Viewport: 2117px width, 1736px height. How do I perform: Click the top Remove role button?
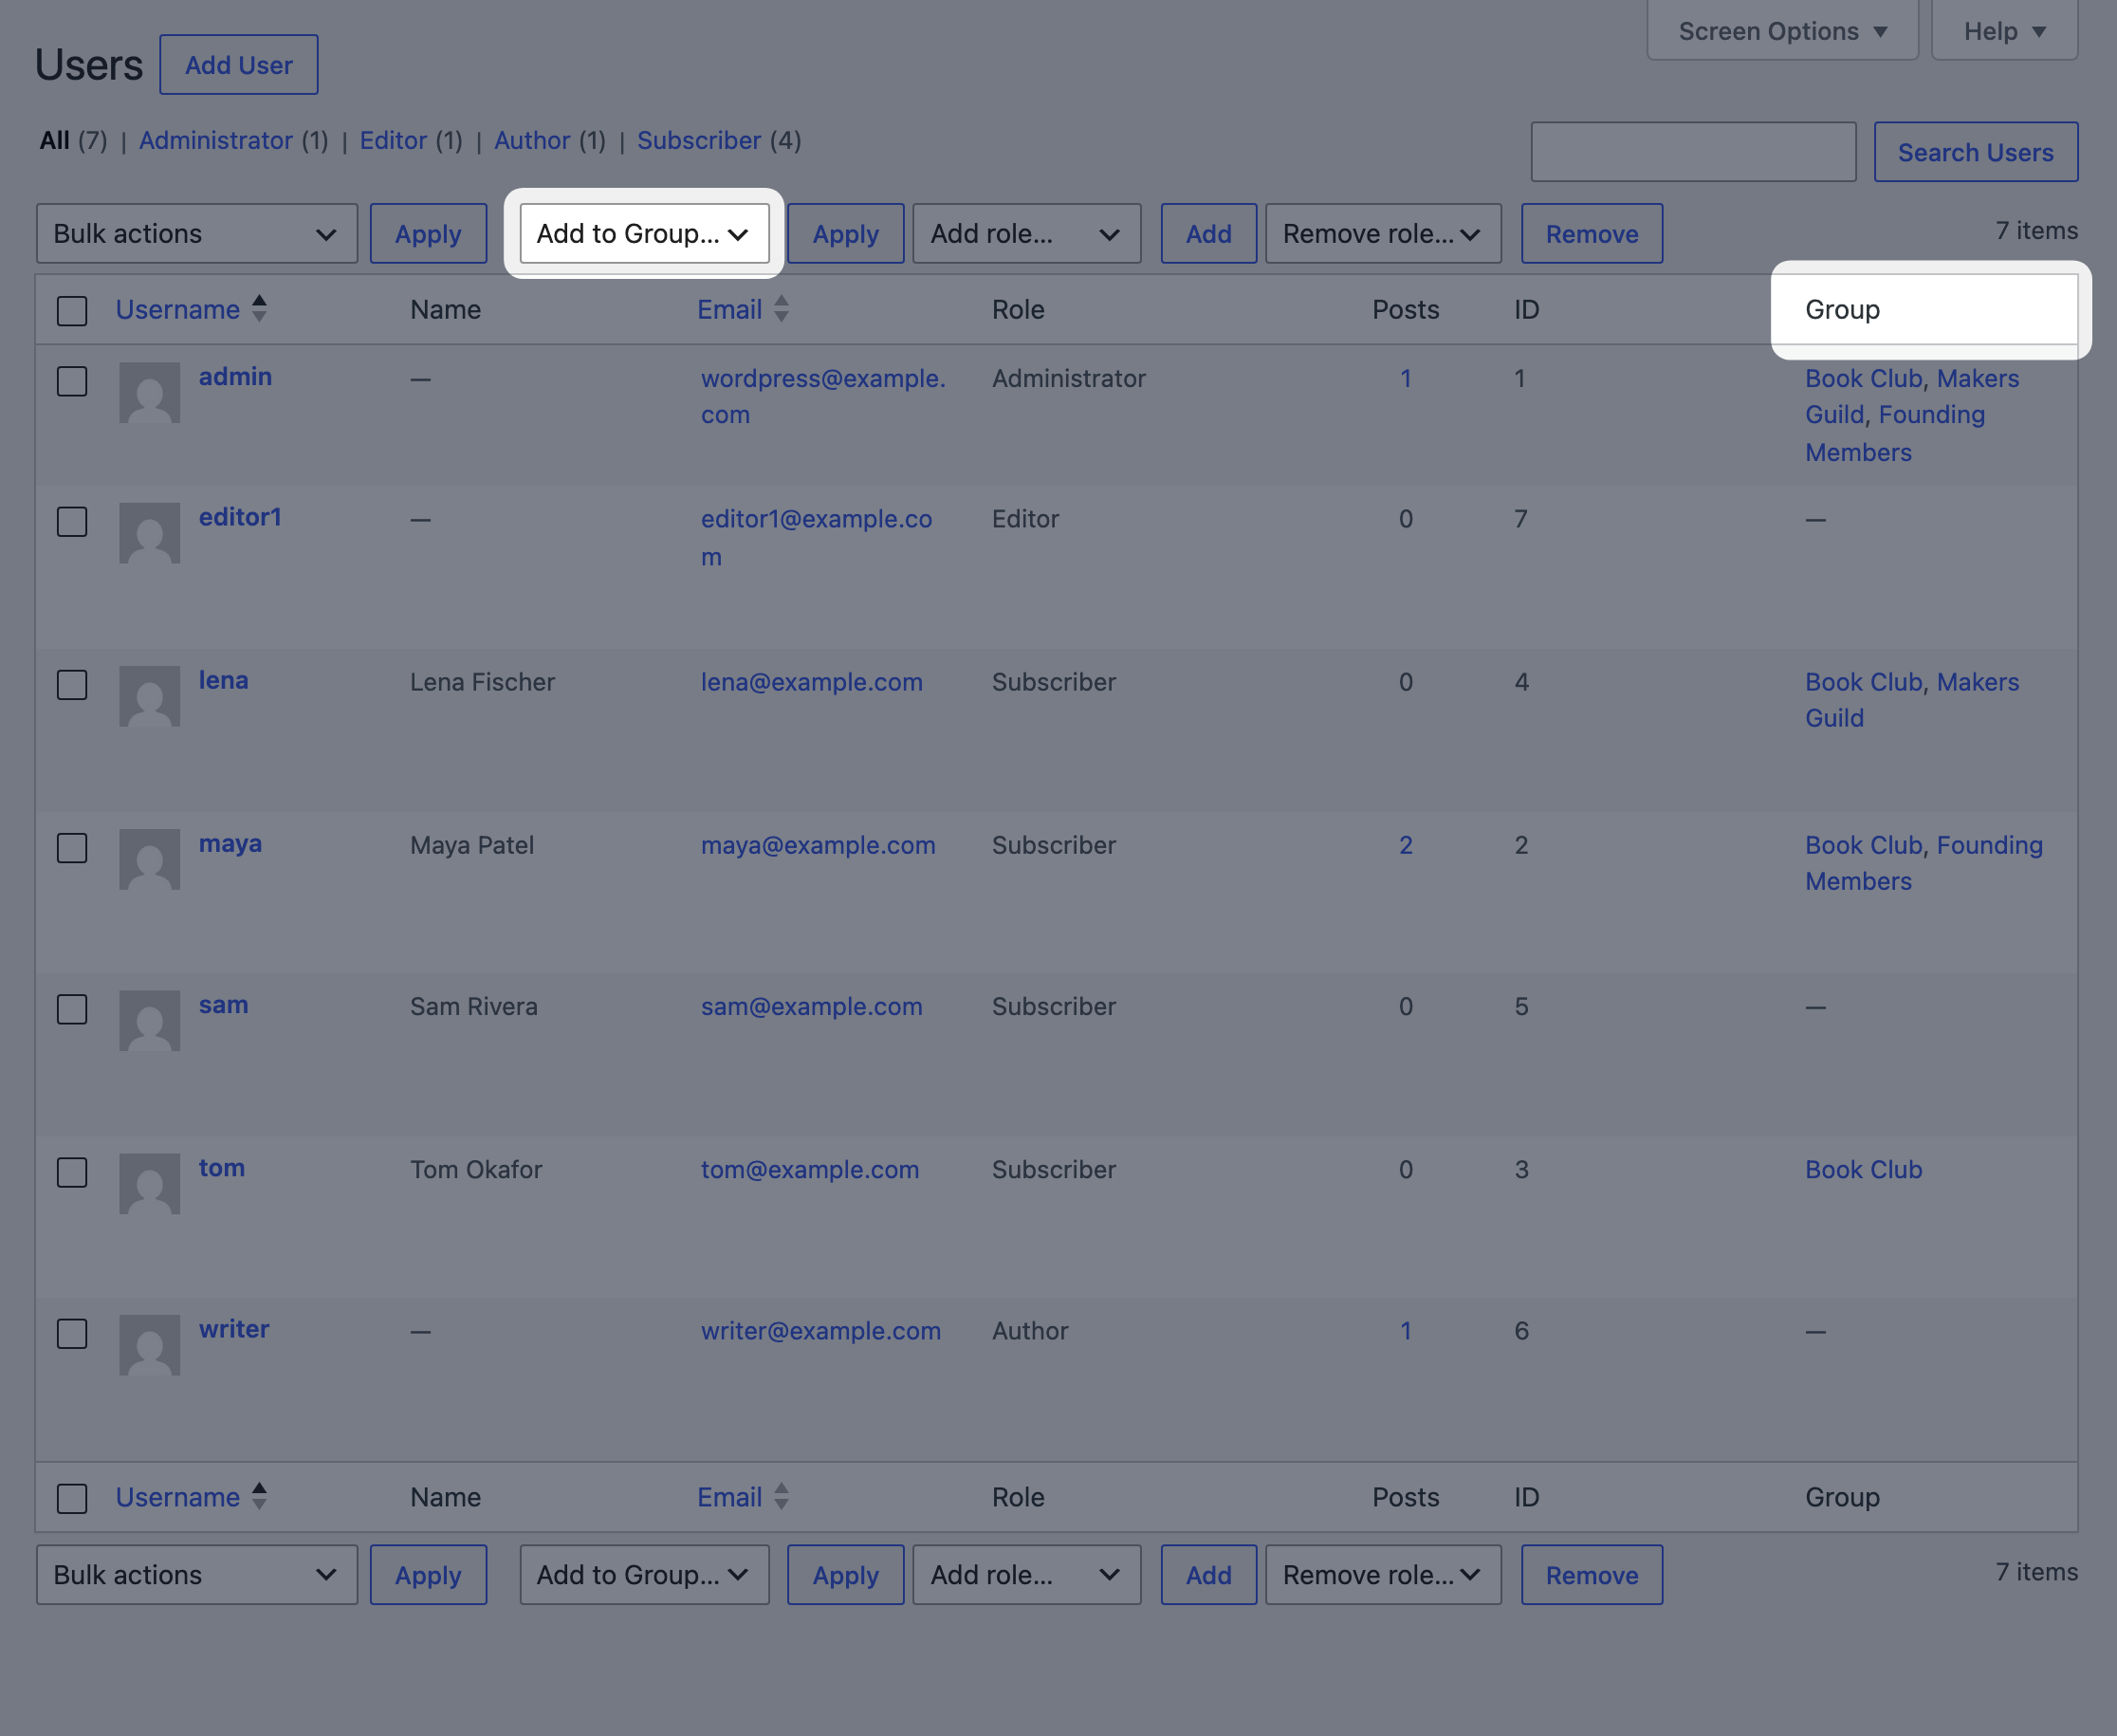pos(1592,234)
